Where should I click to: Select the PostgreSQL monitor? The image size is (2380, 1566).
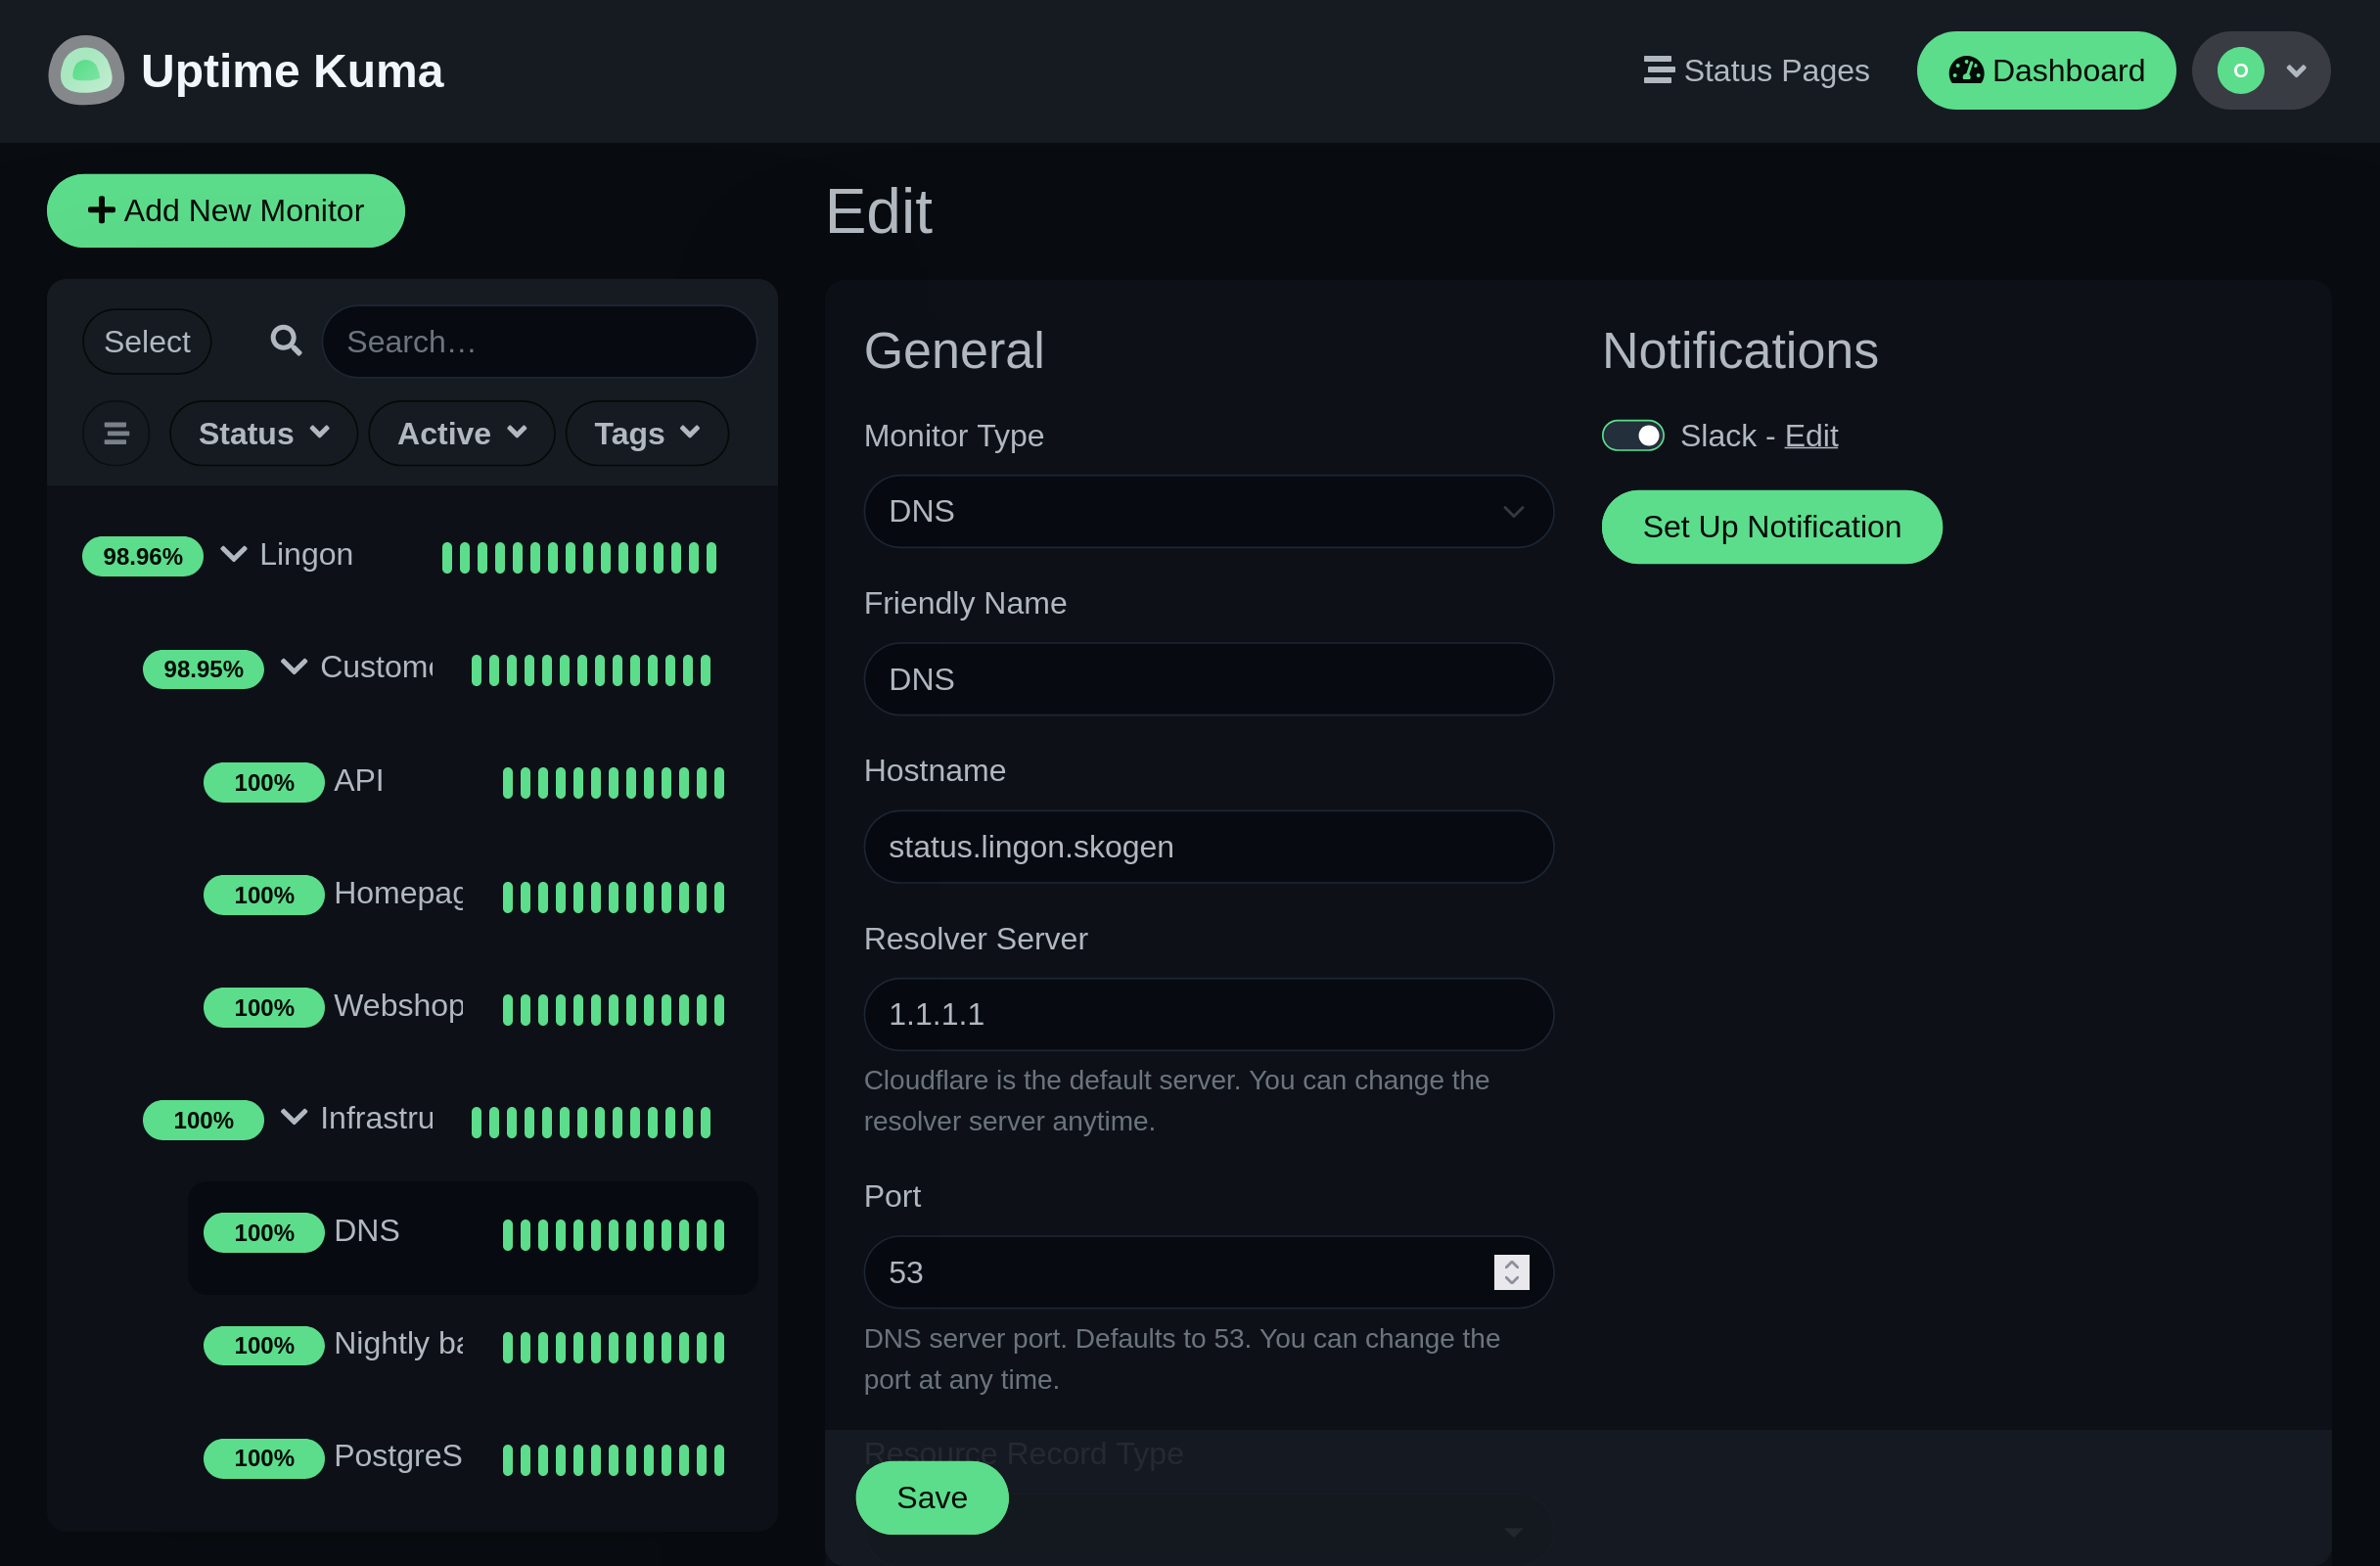click(473, 1458)
